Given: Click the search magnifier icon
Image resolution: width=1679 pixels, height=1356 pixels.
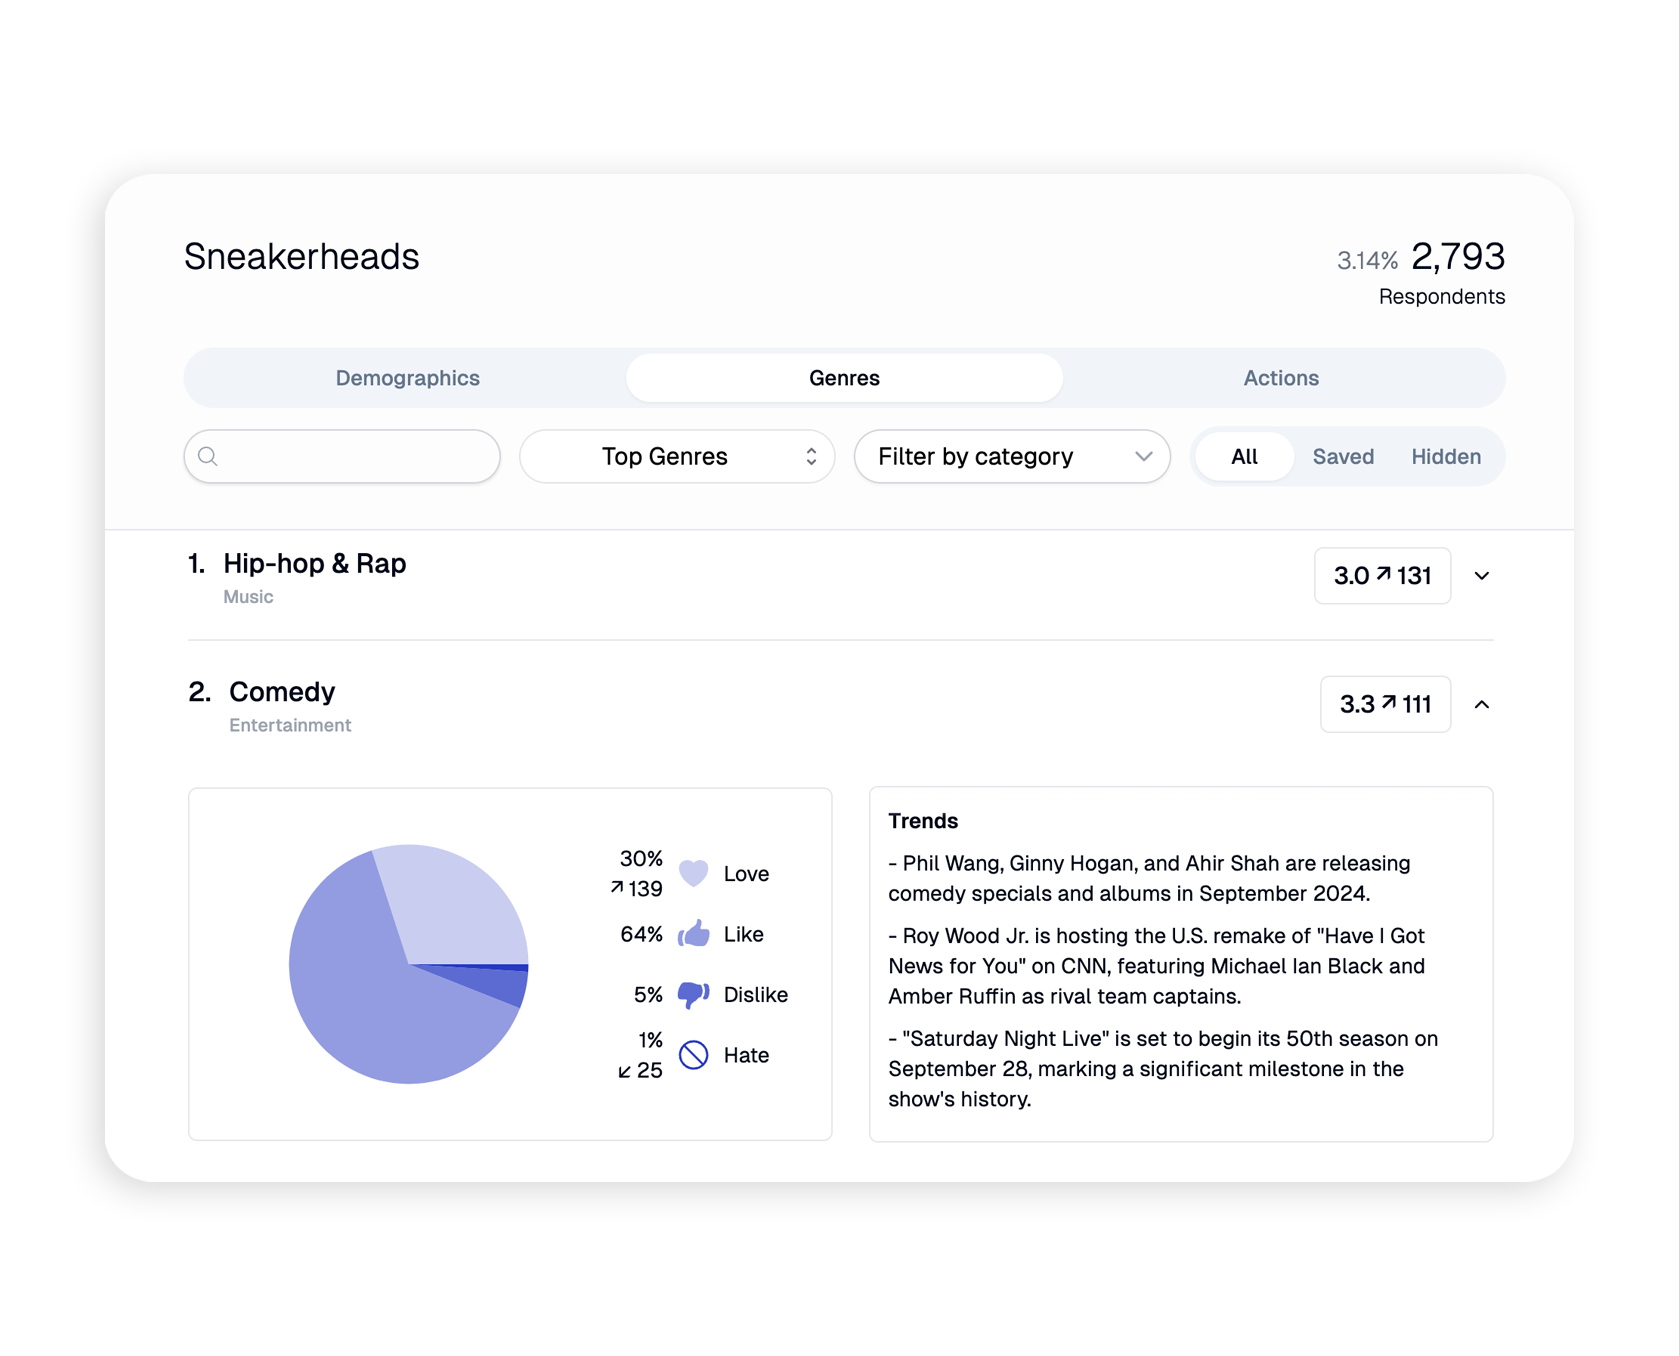Looking at the screenshot, I should point(208,457).
